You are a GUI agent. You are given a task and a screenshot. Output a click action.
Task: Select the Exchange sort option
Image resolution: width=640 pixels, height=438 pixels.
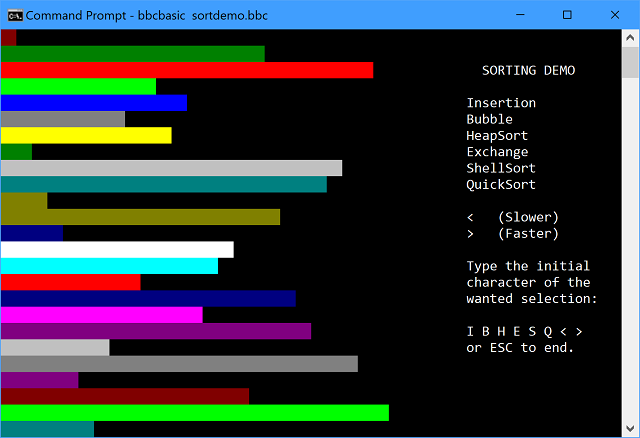point(496,152)
